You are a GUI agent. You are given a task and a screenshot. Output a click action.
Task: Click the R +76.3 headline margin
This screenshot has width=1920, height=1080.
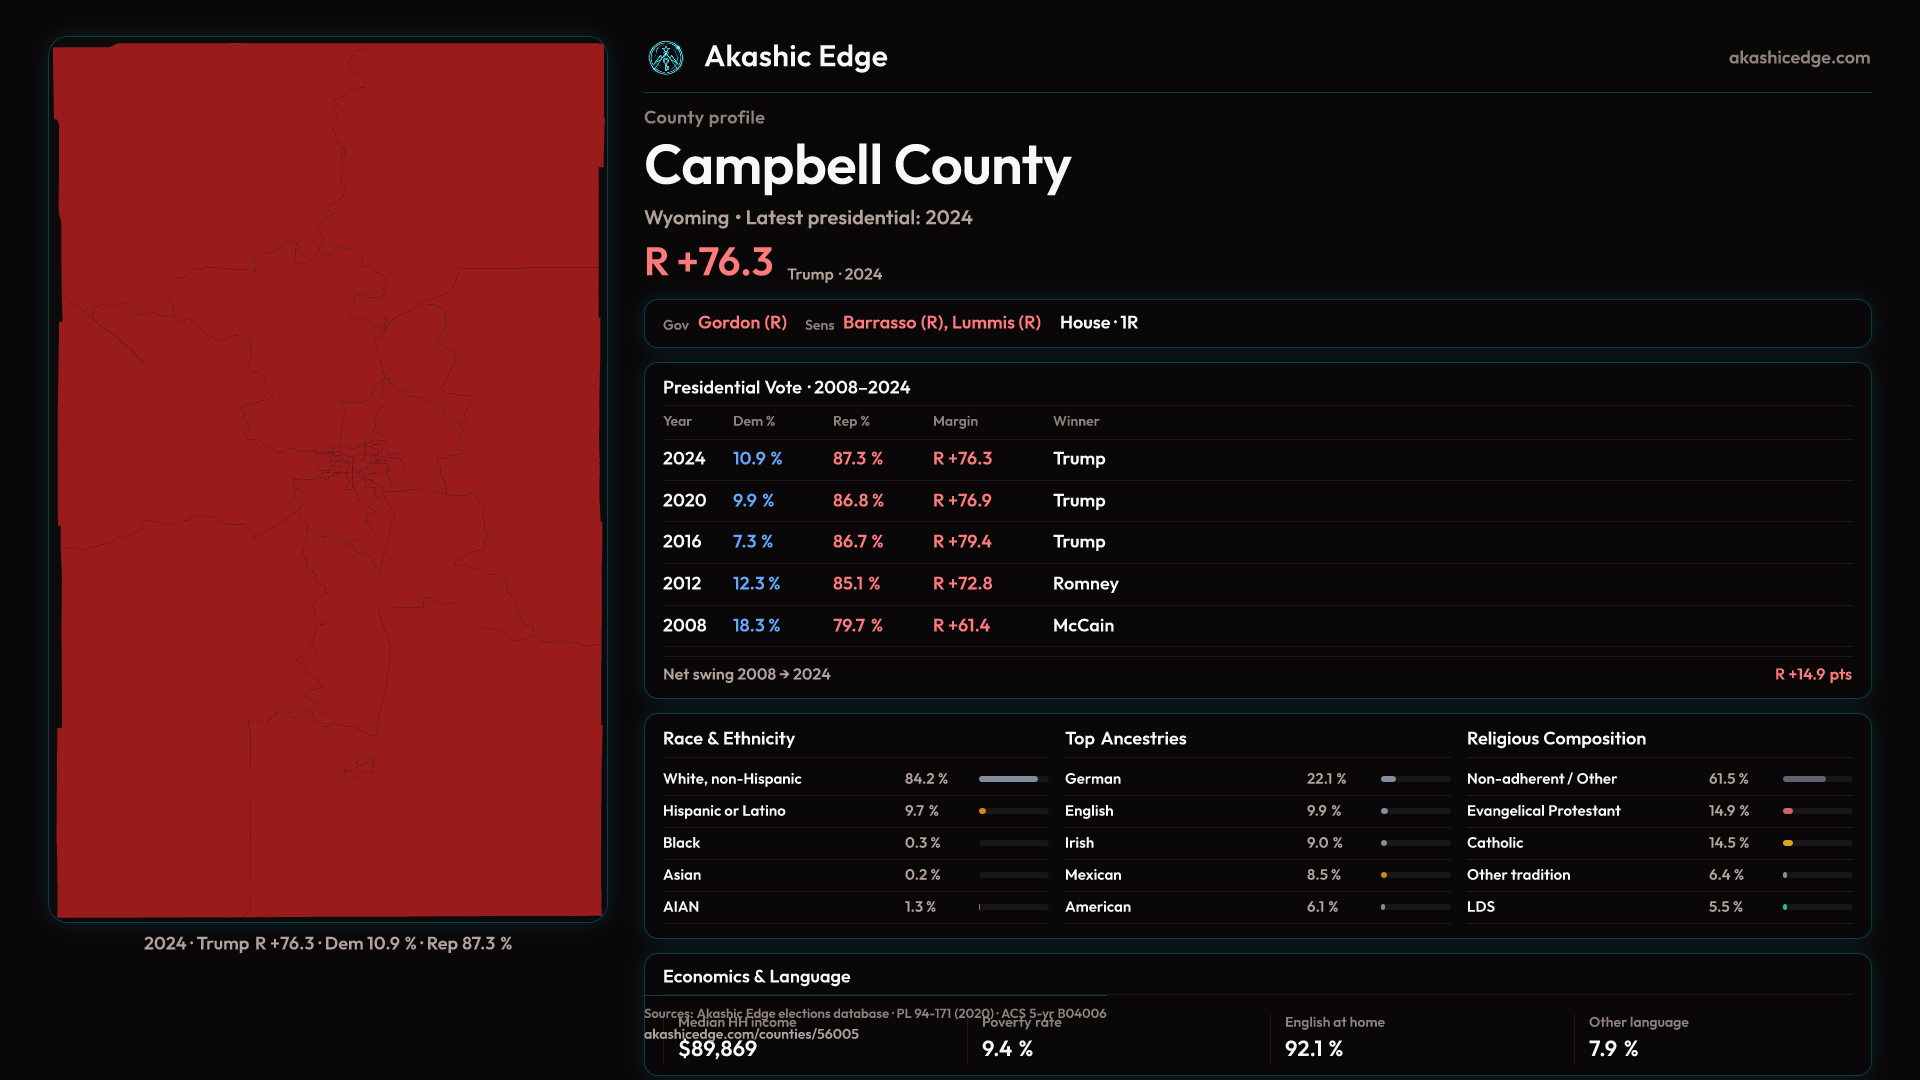pos(709,263)
